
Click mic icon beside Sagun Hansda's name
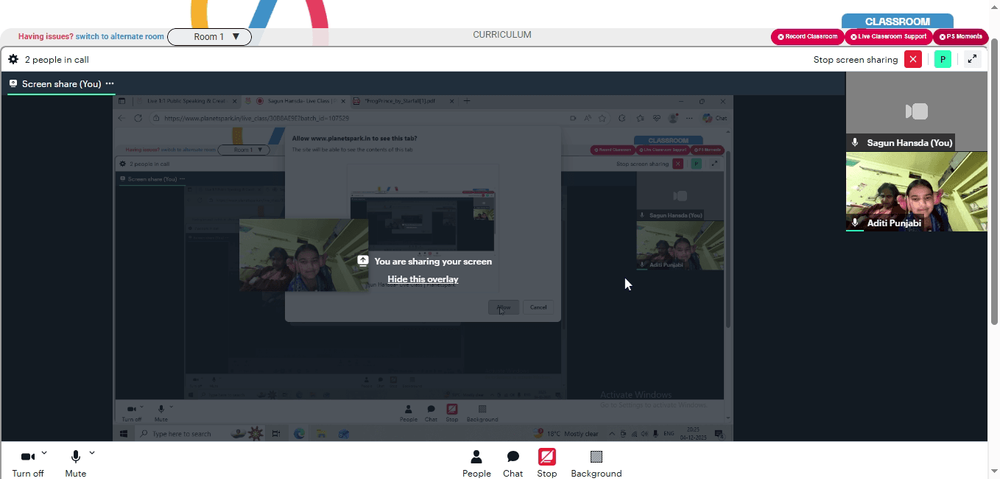(855, 143)
